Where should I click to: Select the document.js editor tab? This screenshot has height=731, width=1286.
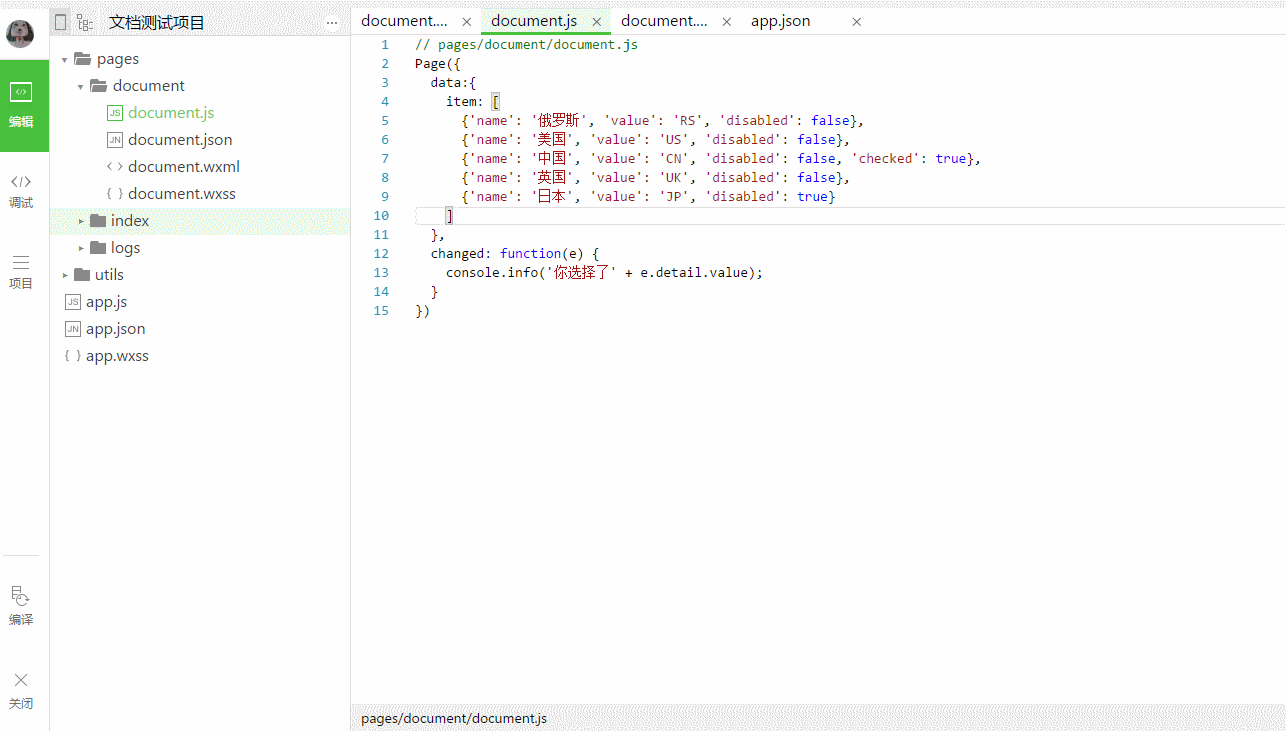tap(533, 21)
